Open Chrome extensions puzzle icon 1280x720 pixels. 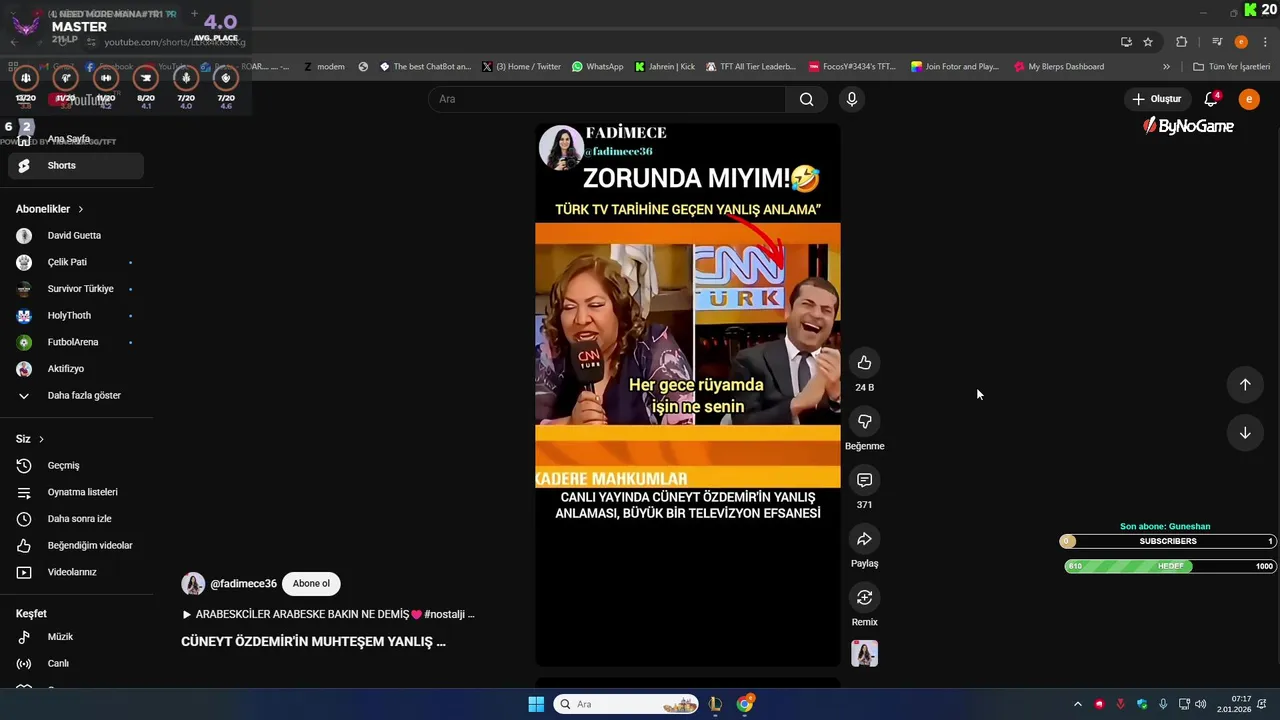point(1181,42)
